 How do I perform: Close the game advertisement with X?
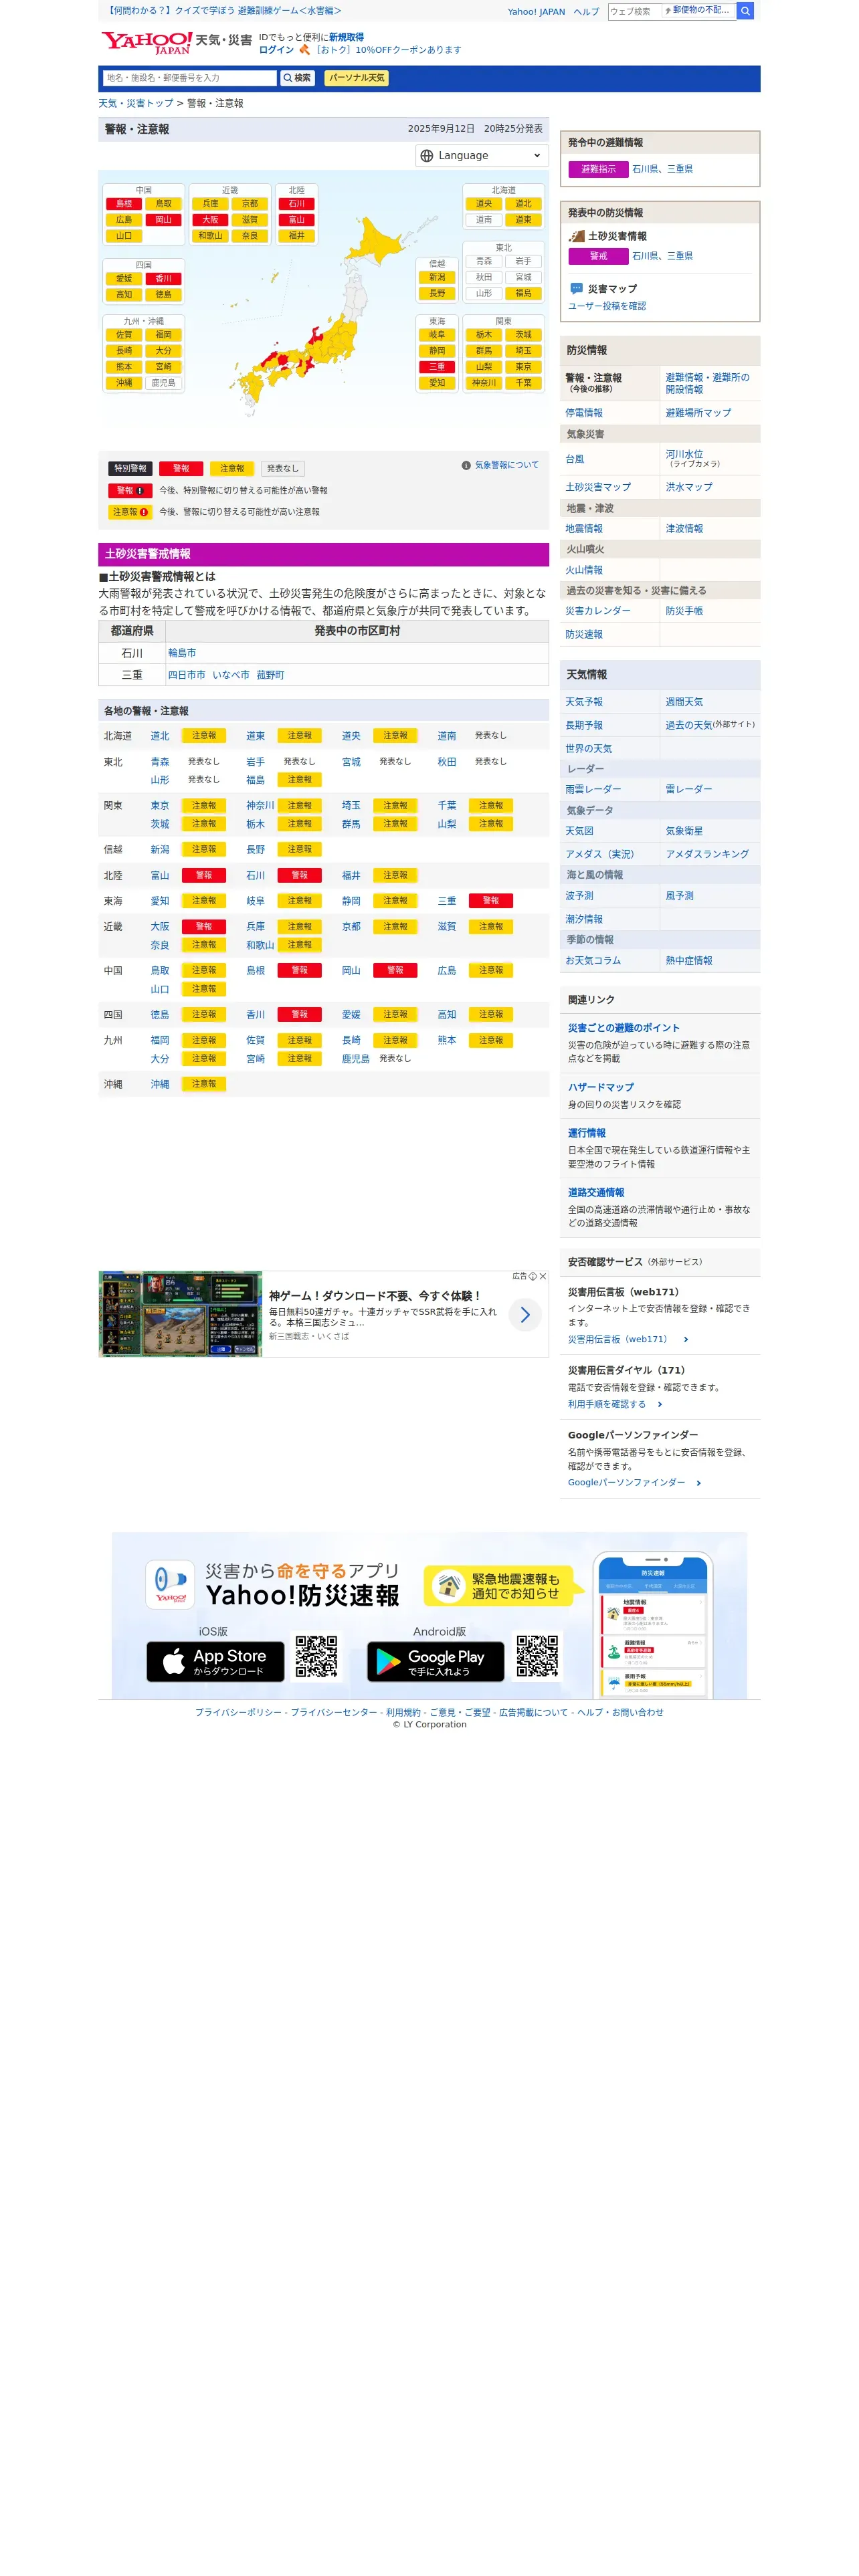click(543, 1276)
